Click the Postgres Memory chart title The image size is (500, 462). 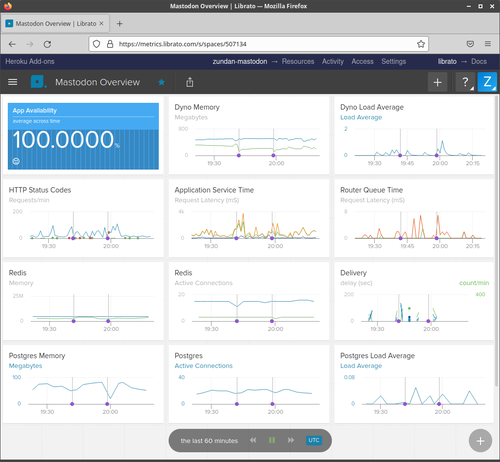click(37, 356)
